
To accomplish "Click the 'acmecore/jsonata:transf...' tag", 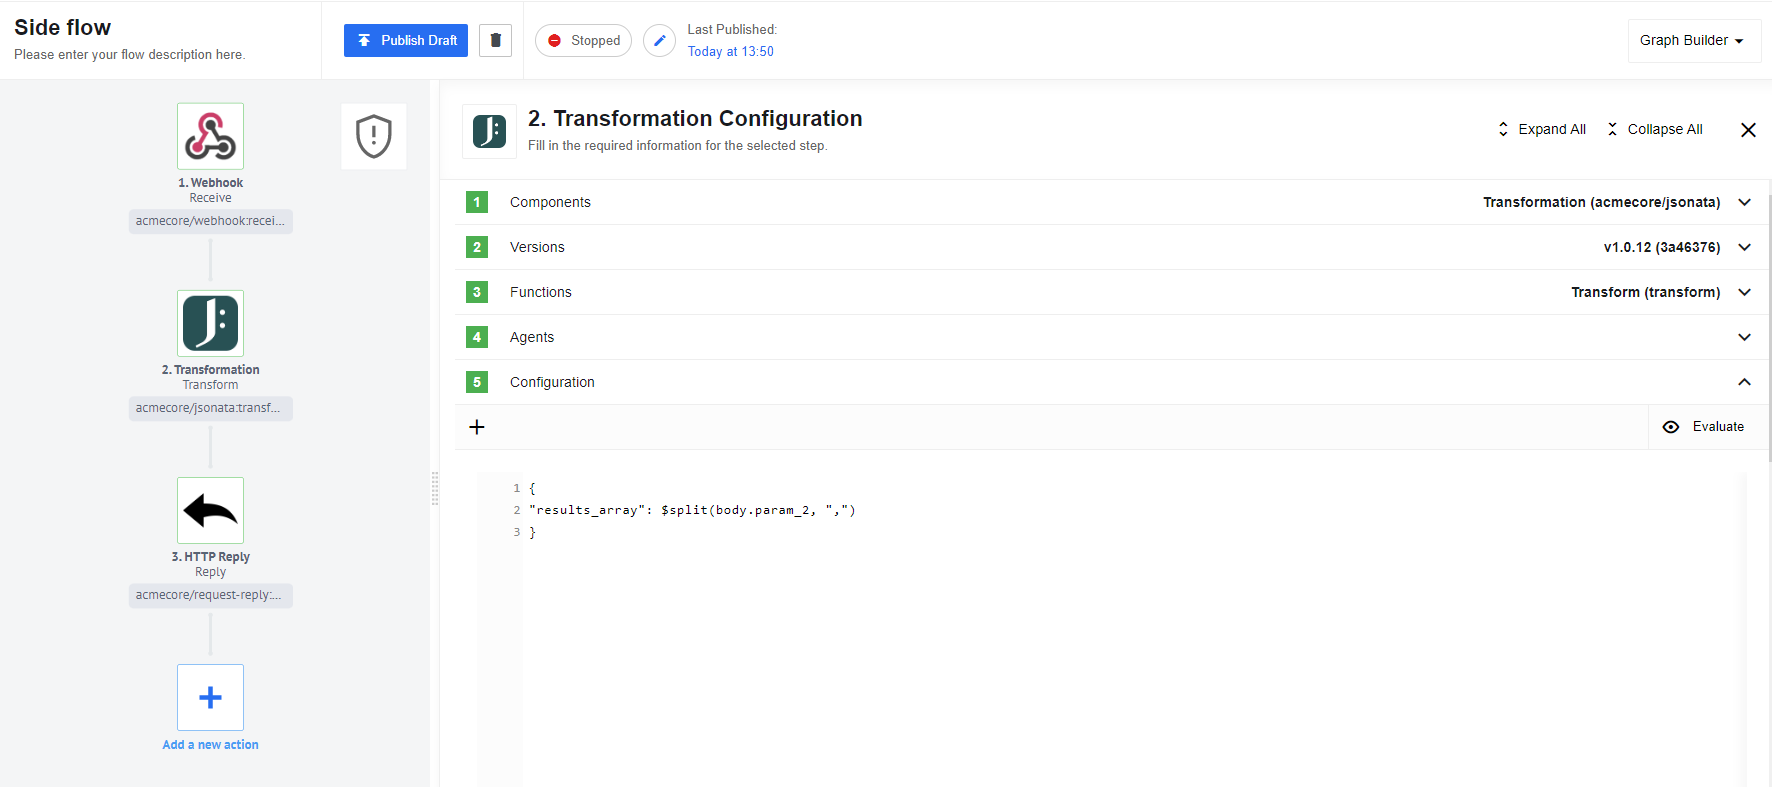I will coord(210,408).
